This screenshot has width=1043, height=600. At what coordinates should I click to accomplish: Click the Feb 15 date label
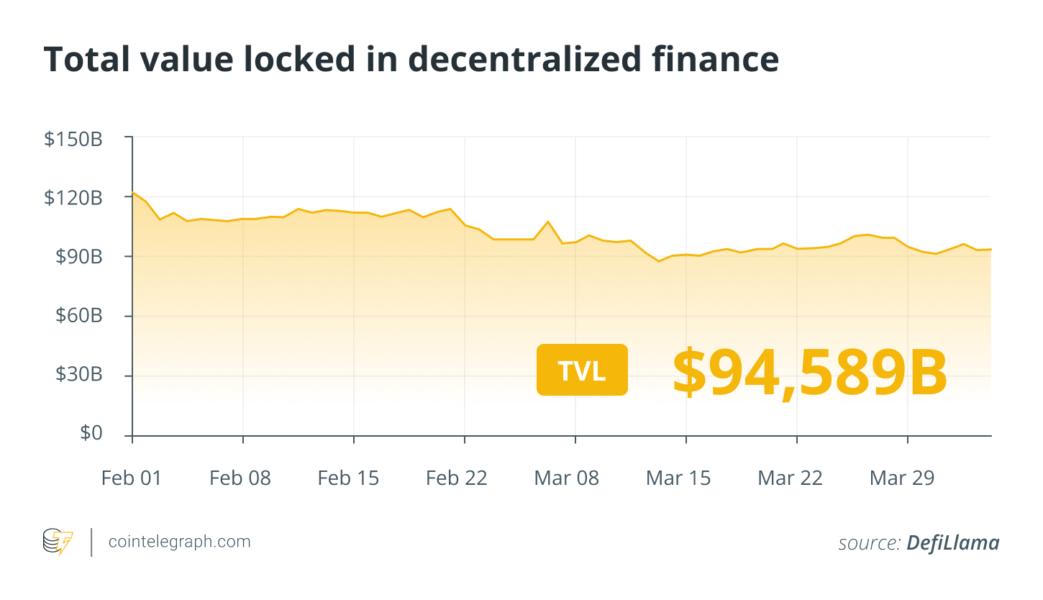(x=348, y=478)
